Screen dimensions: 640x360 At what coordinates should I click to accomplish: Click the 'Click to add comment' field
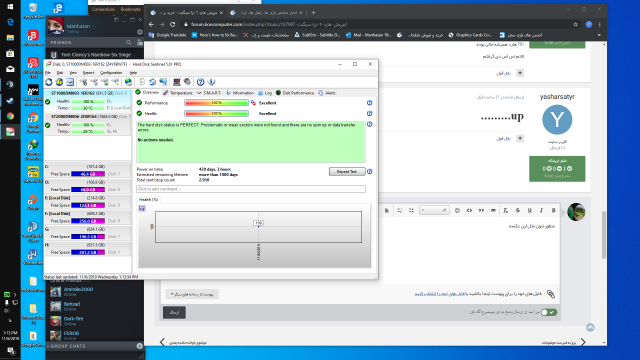point(251,189)
